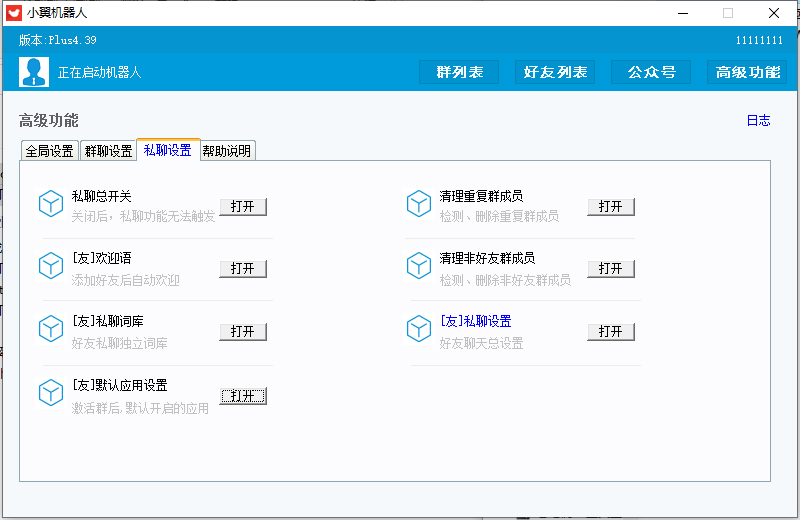The width and height of the screenshot is (800, 520).
Task: Click the cube icon beside 私聊总开关
Action: 51,204
